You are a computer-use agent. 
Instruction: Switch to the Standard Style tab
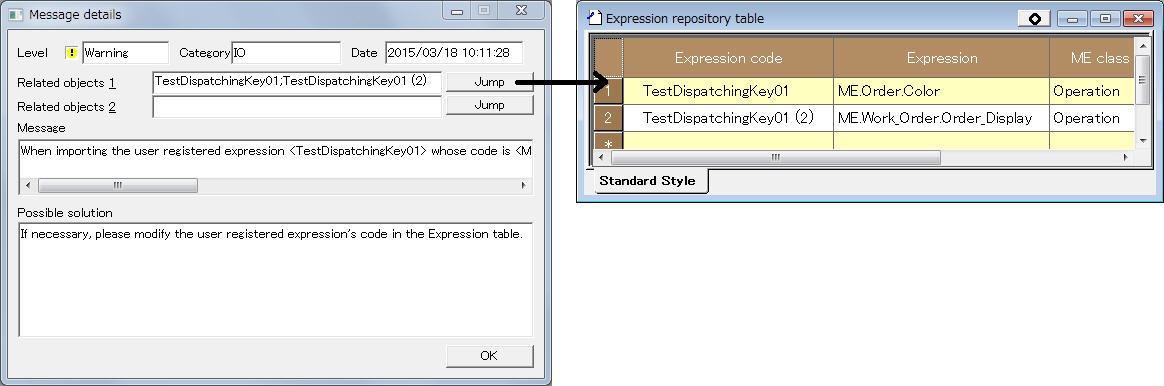(x=647, y=181)
